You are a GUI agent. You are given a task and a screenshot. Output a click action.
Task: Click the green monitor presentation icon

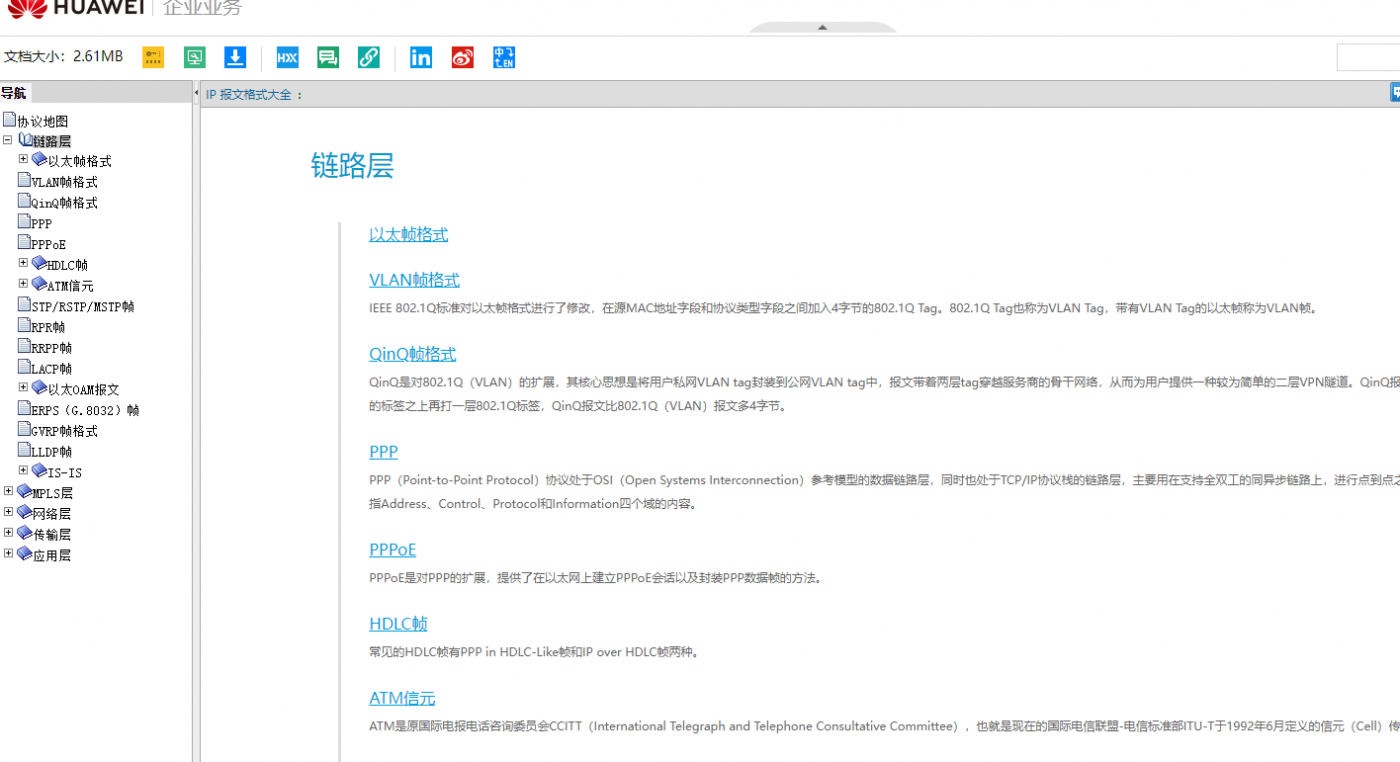194,57
